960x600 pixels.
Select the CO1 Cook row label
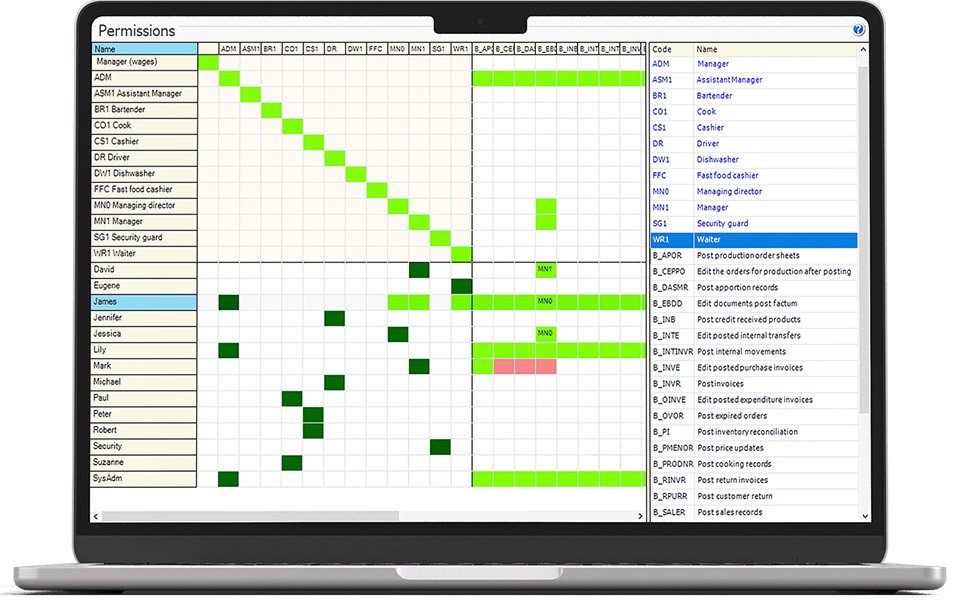click(x=140, y=125)
